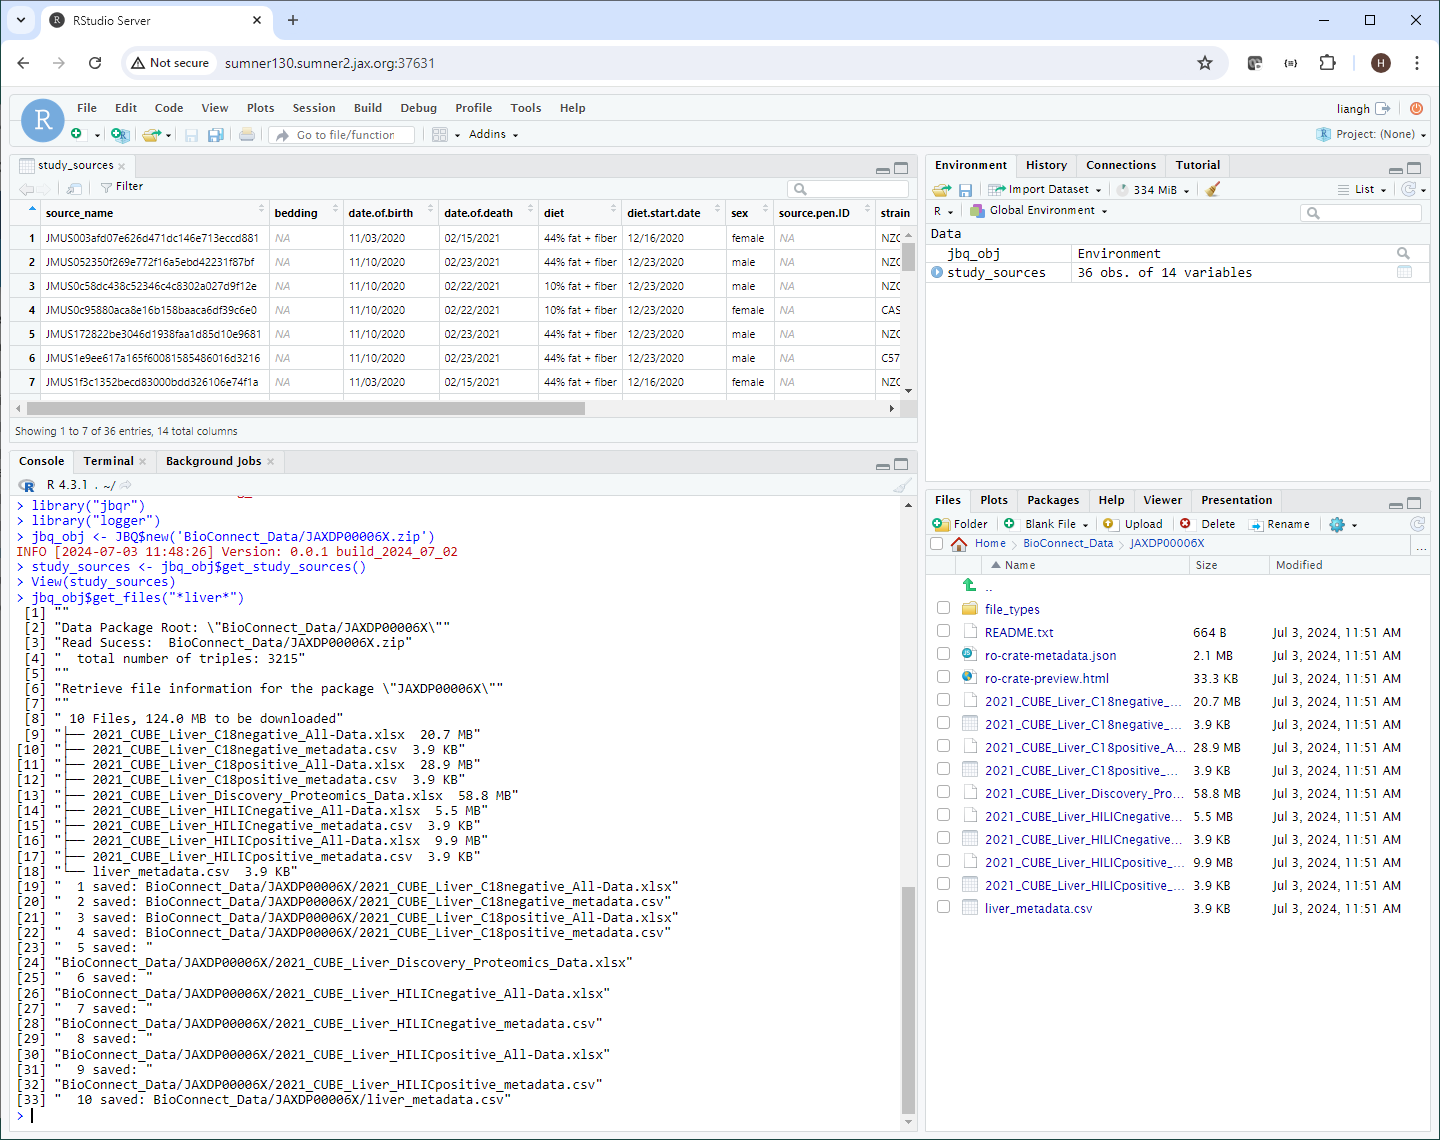This screenshot has width=1440, height=1140.
Task: Toggle the select-all checkbox in Files pane
Action: (x=936, y=543)
